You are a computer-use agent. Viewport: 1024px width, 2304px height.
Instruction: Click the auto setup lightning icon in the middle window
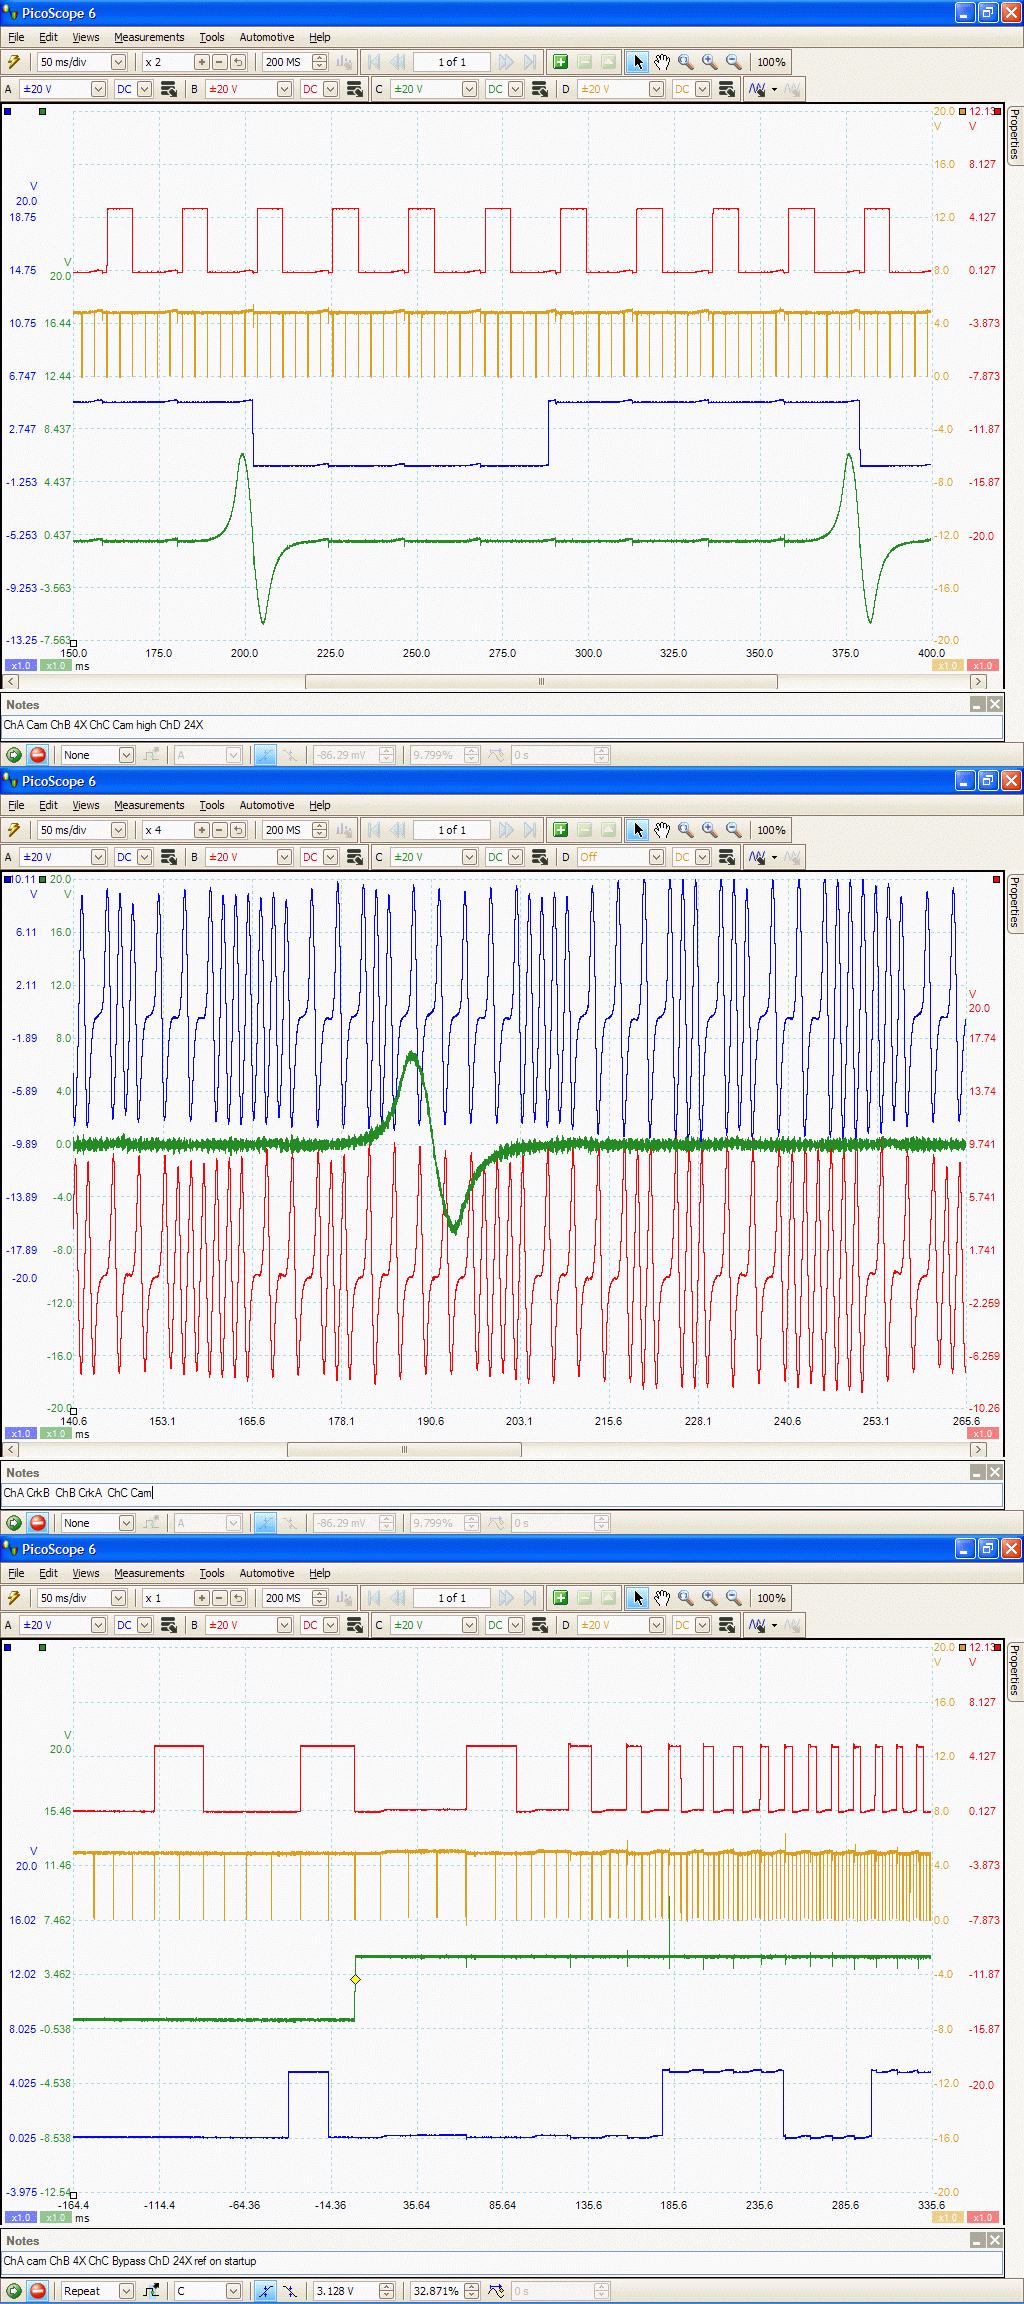click(13, 830)
